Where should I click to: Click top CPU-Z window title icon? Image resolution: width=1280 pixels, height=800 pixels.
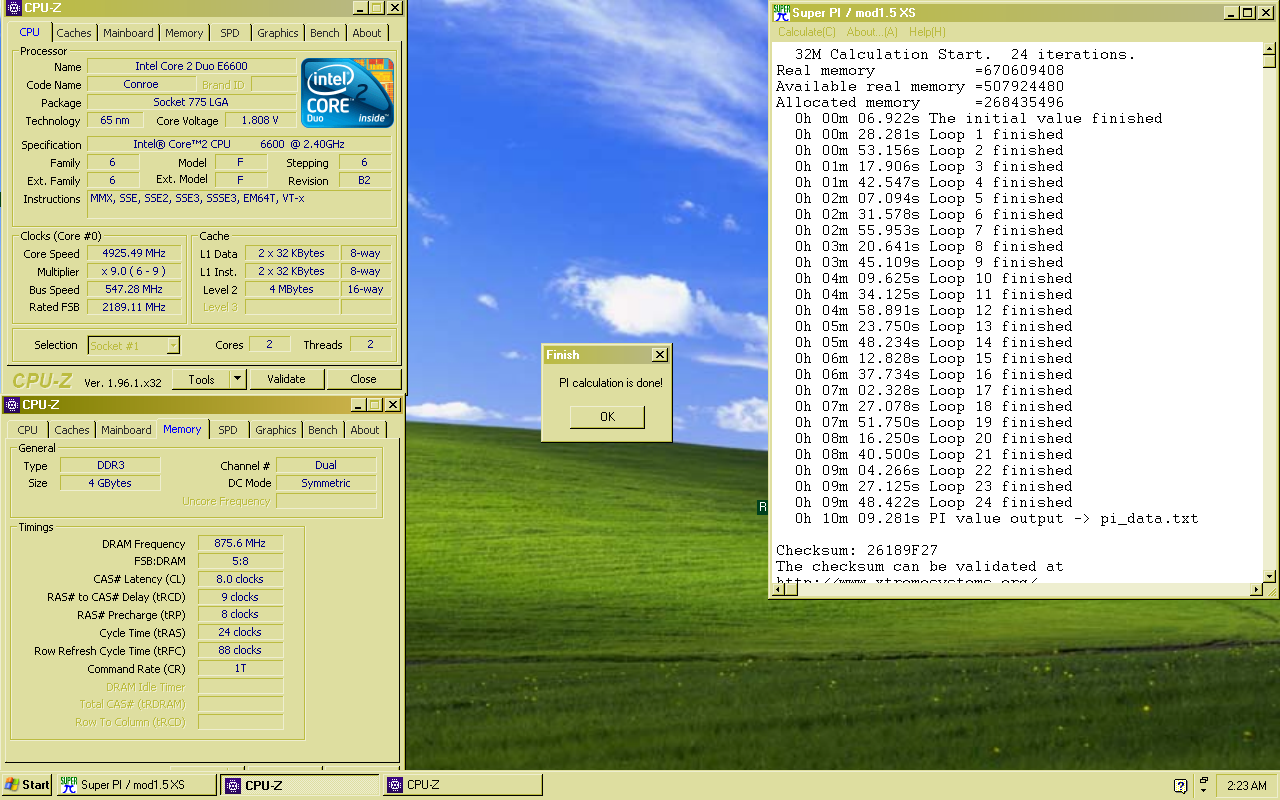(x=11, y=8)
